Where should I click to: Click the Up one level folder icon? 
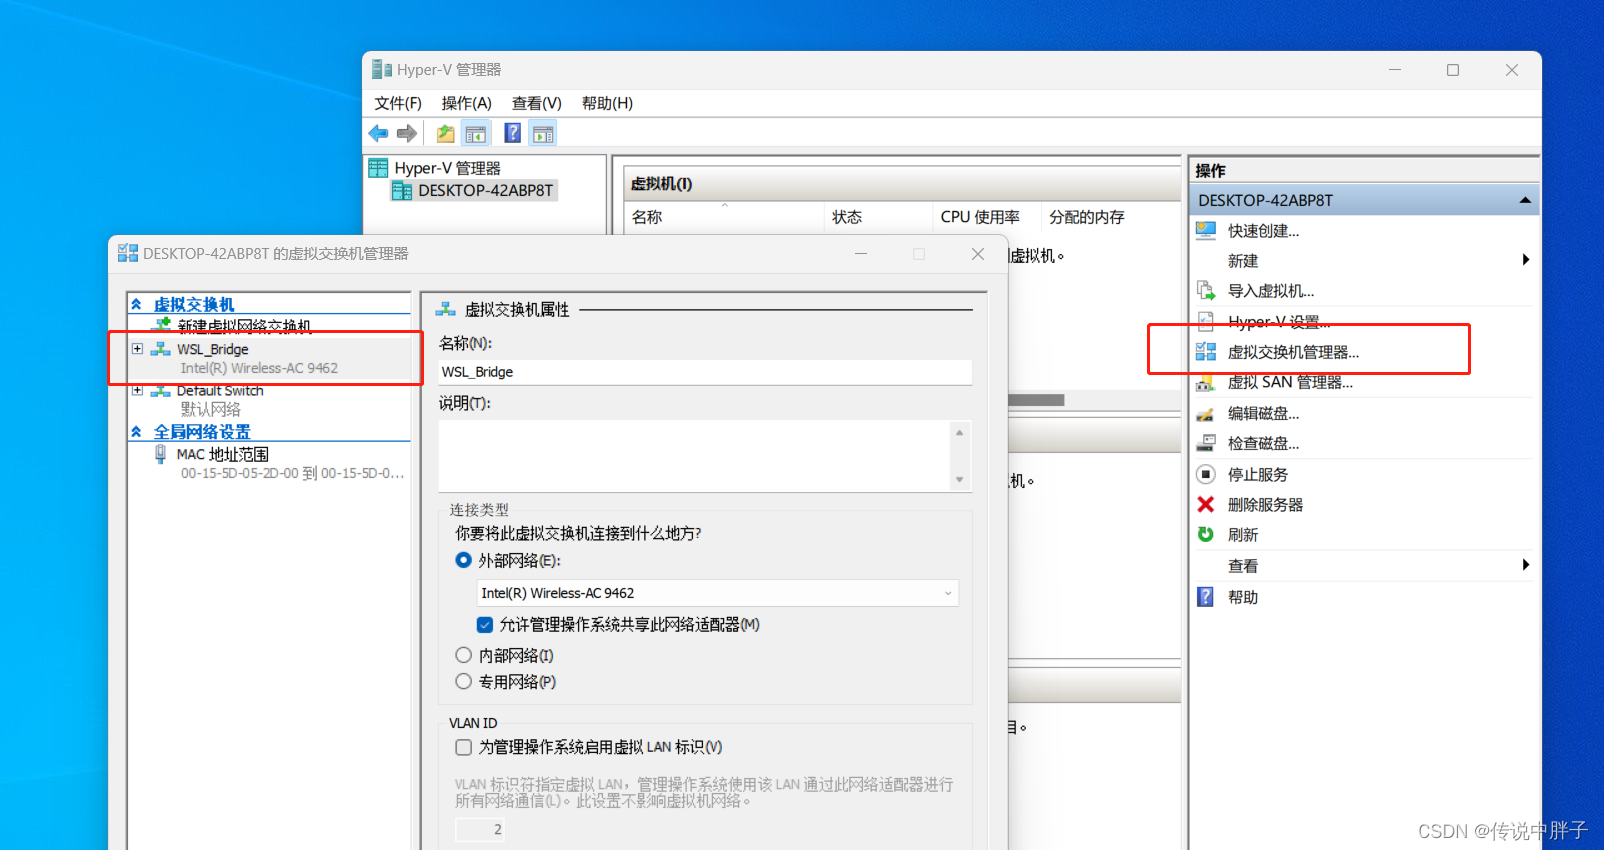[x=446, y=133]
